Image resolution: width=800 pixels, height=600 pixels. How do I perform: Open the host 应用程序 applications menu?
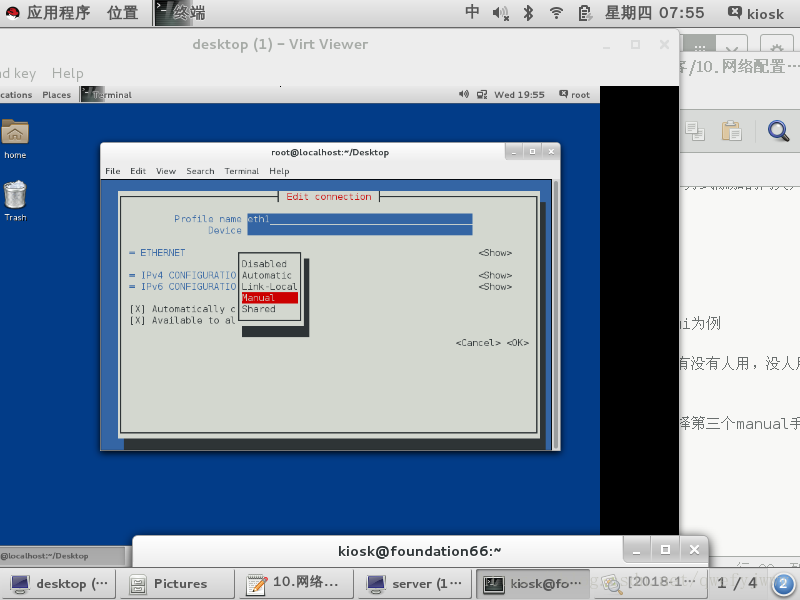tap(49, 13)
